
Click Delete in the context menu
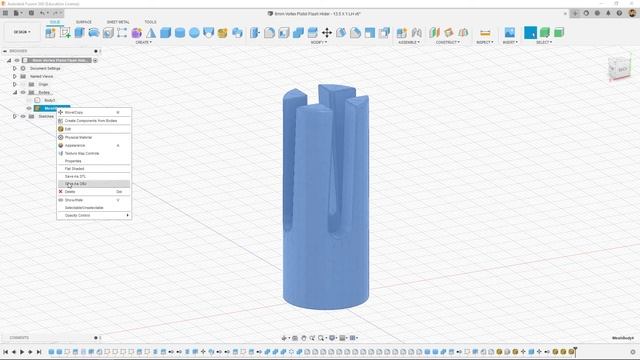point(94,191)
